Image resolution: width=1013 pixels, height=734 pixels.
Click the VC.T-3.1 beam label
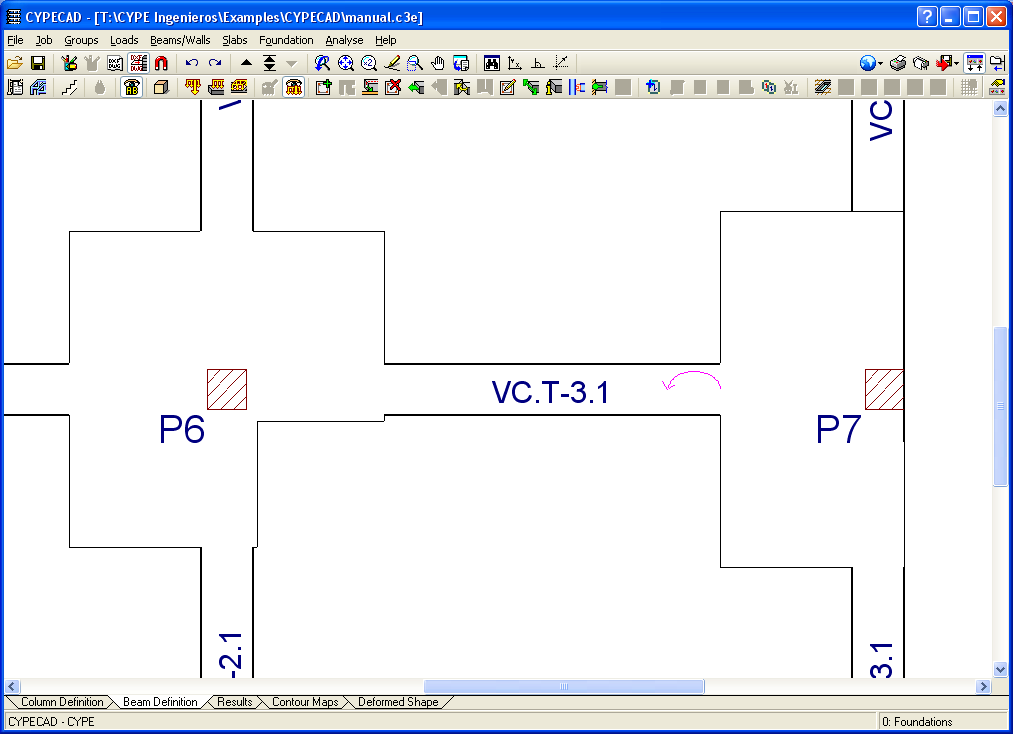click(550, 392)
